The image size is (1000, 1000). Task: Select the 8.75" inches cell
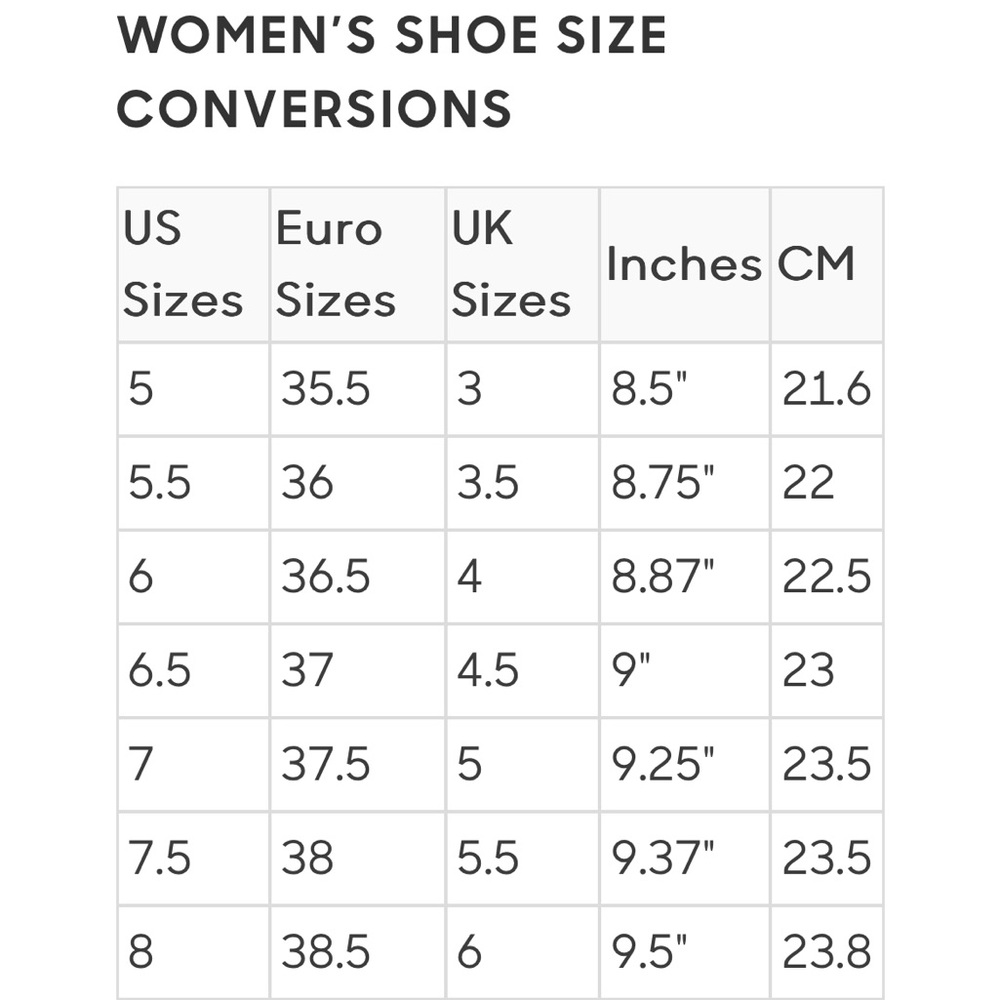pos(685,483)
